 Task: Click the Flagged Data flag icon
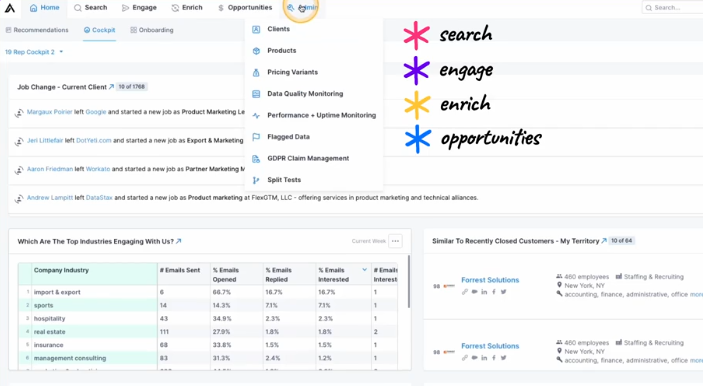point(256,137)
